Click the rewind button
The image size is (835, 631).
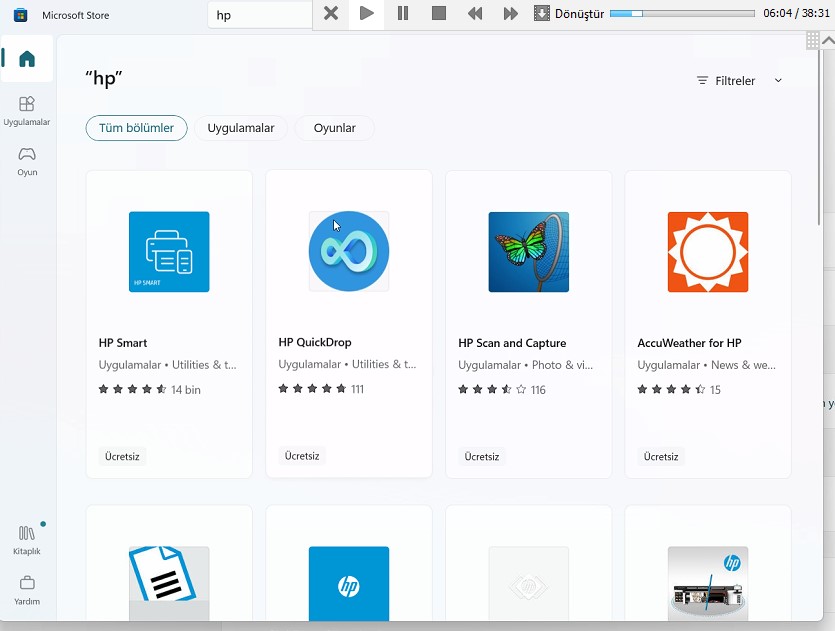click(x=475, y=14)
